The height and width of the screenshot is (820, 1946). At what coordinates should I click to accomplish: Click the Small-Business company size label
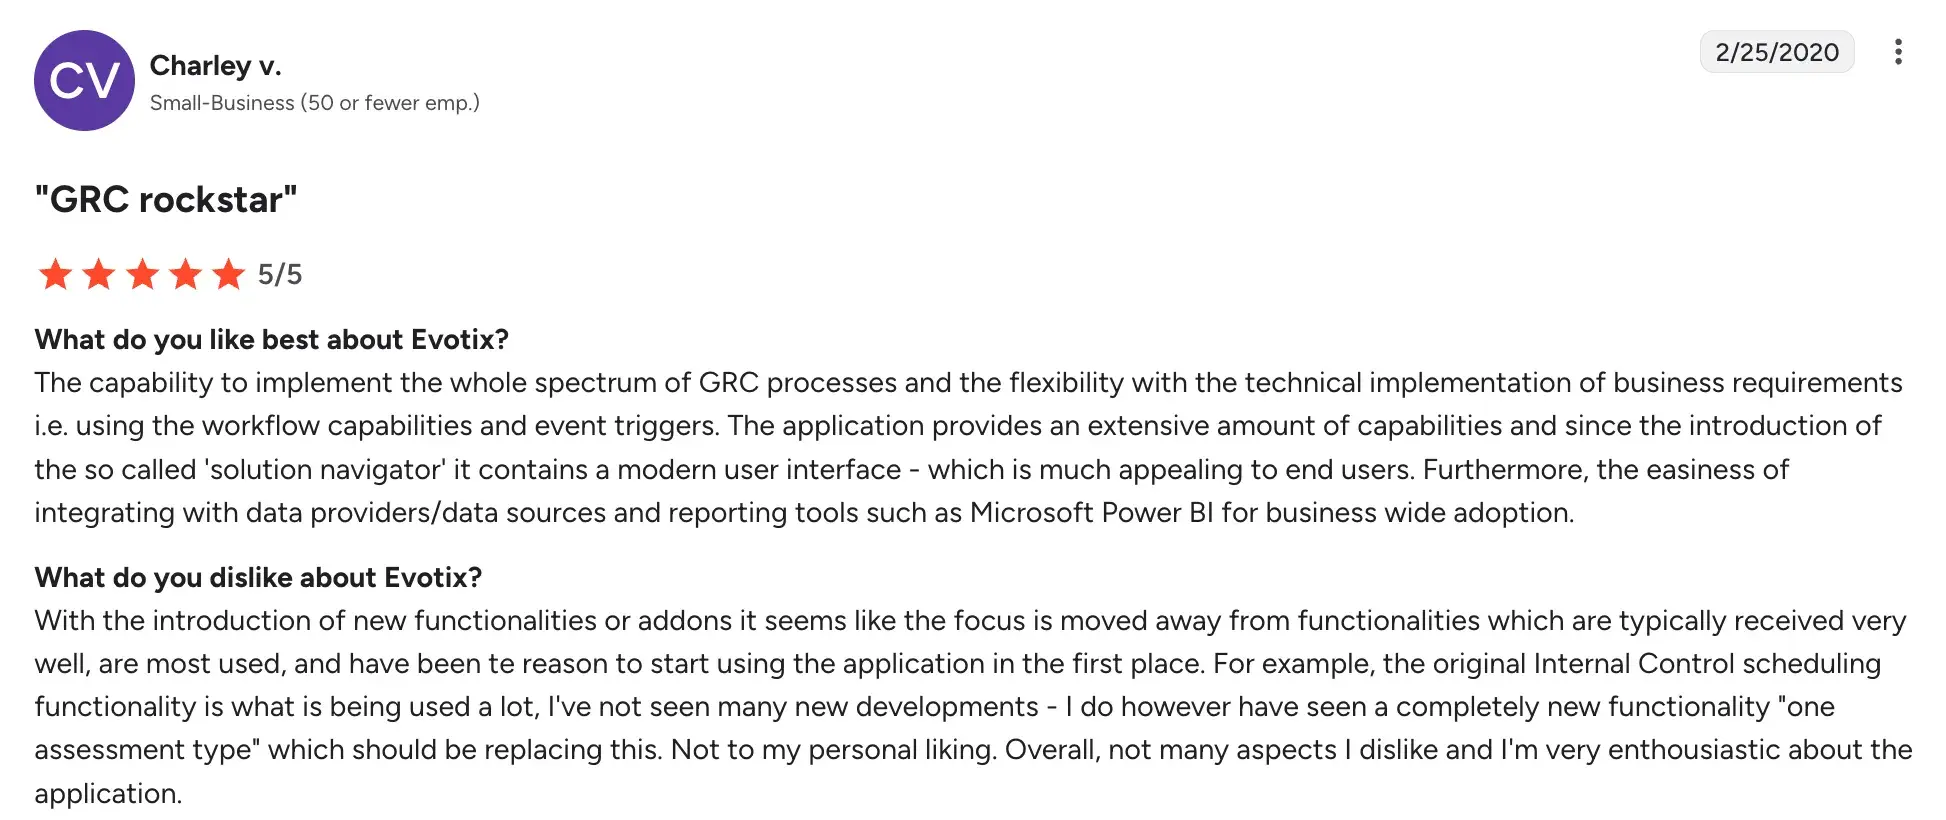314,103
